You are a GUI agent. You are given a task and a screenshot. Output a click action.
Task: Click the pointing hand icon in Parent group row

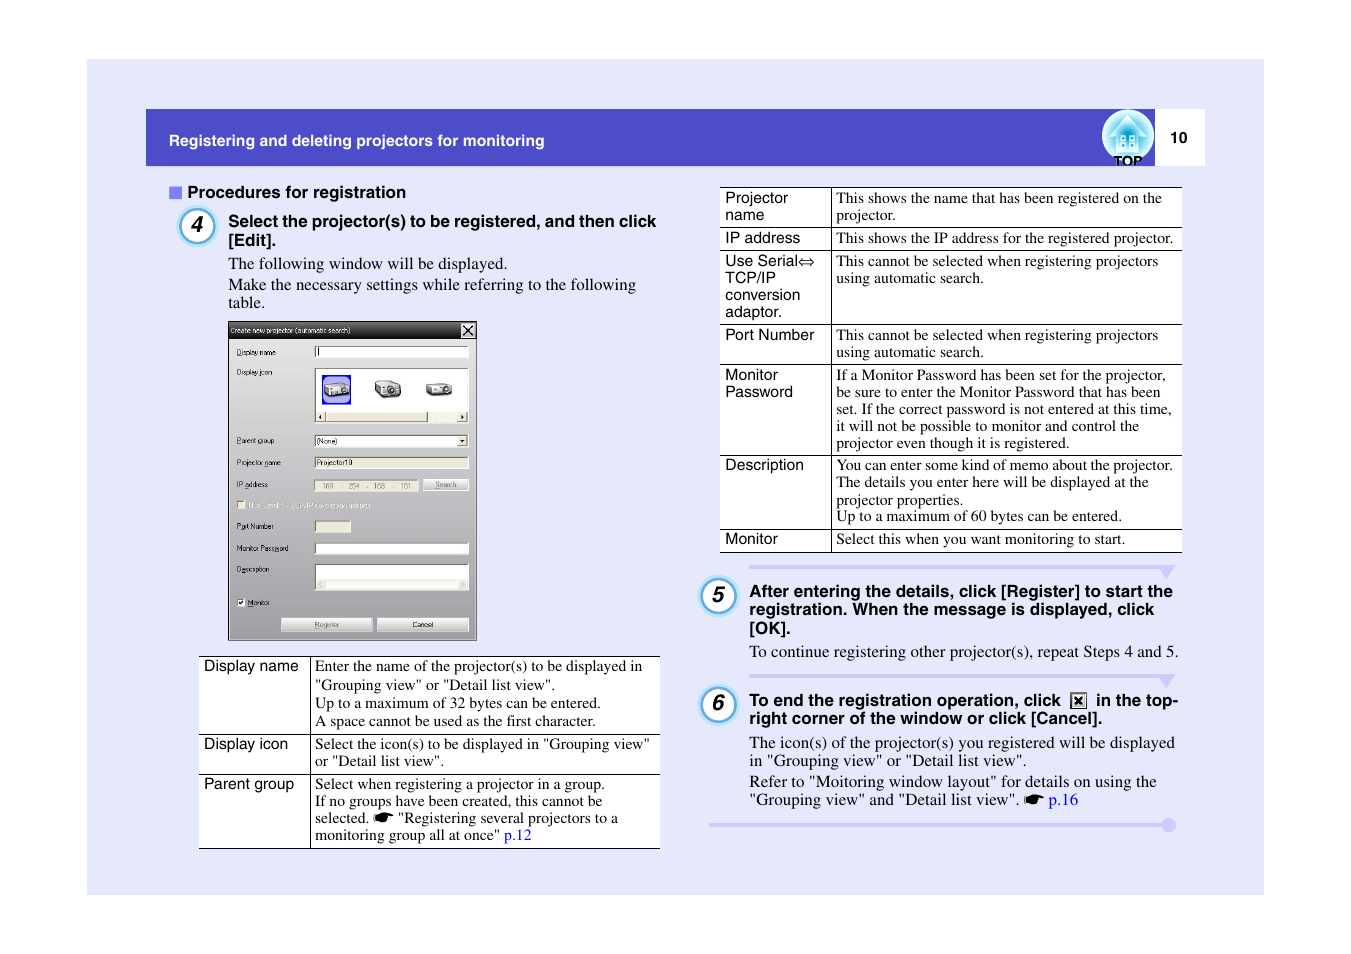click(x=383, y=818)
